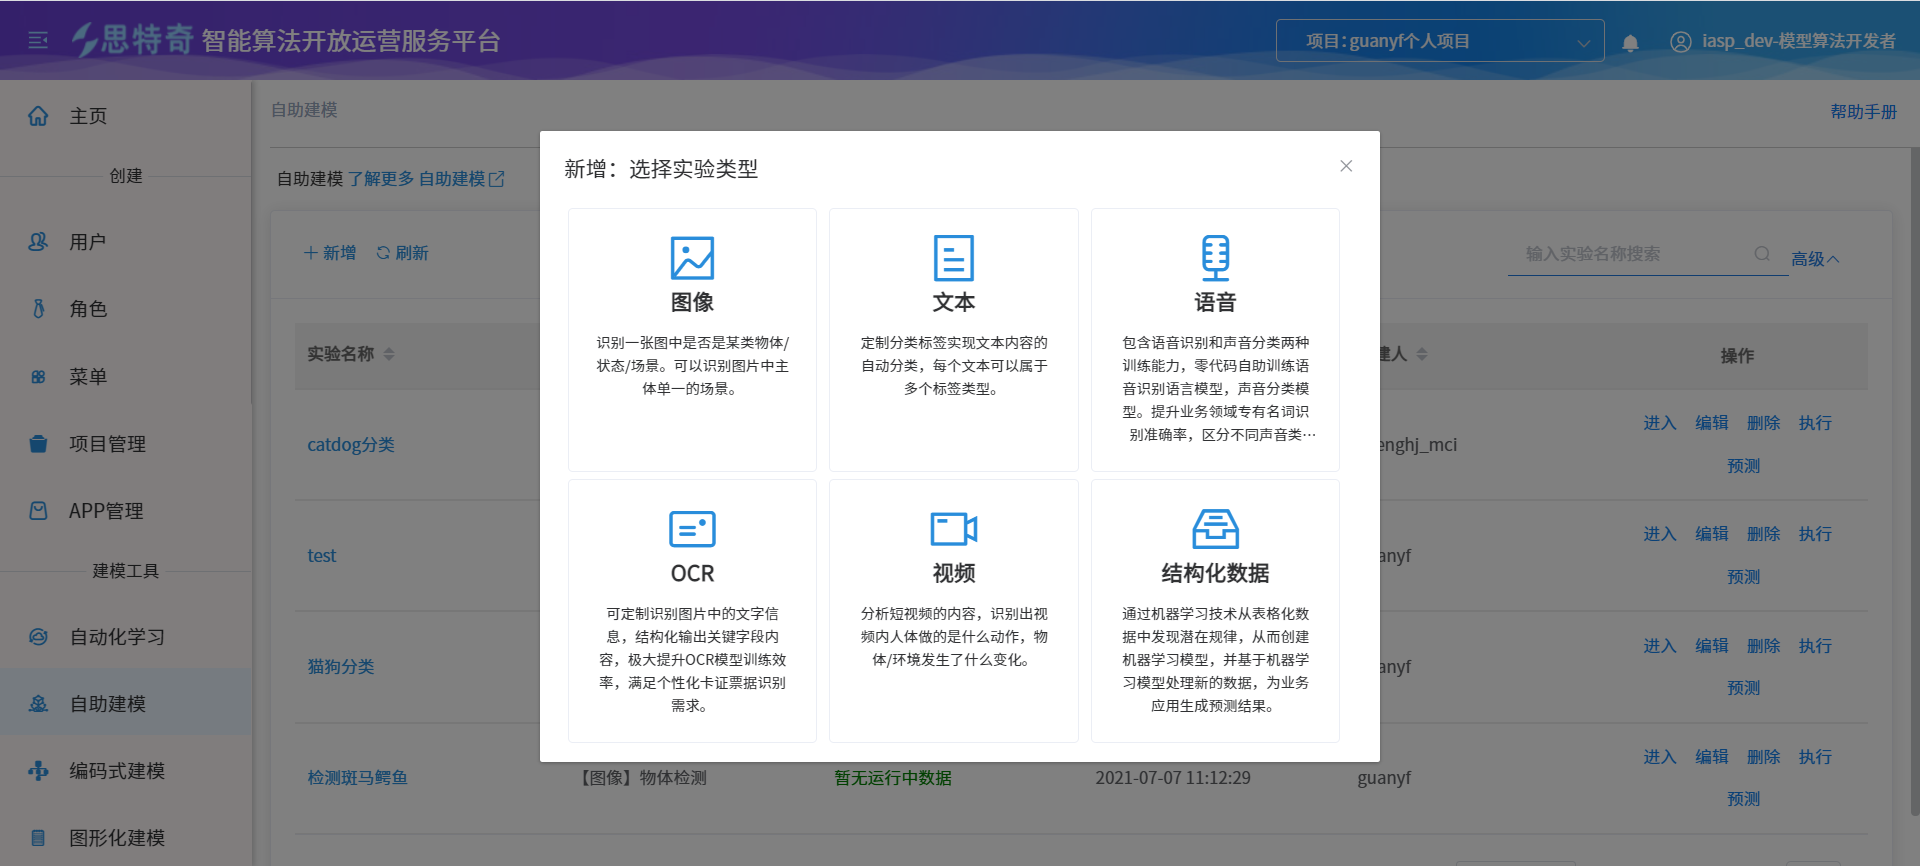The width and height of the screenshot is (1920, 866).
Task: Select the 文本 experiment type icon
Action: (x=953, y=258)
